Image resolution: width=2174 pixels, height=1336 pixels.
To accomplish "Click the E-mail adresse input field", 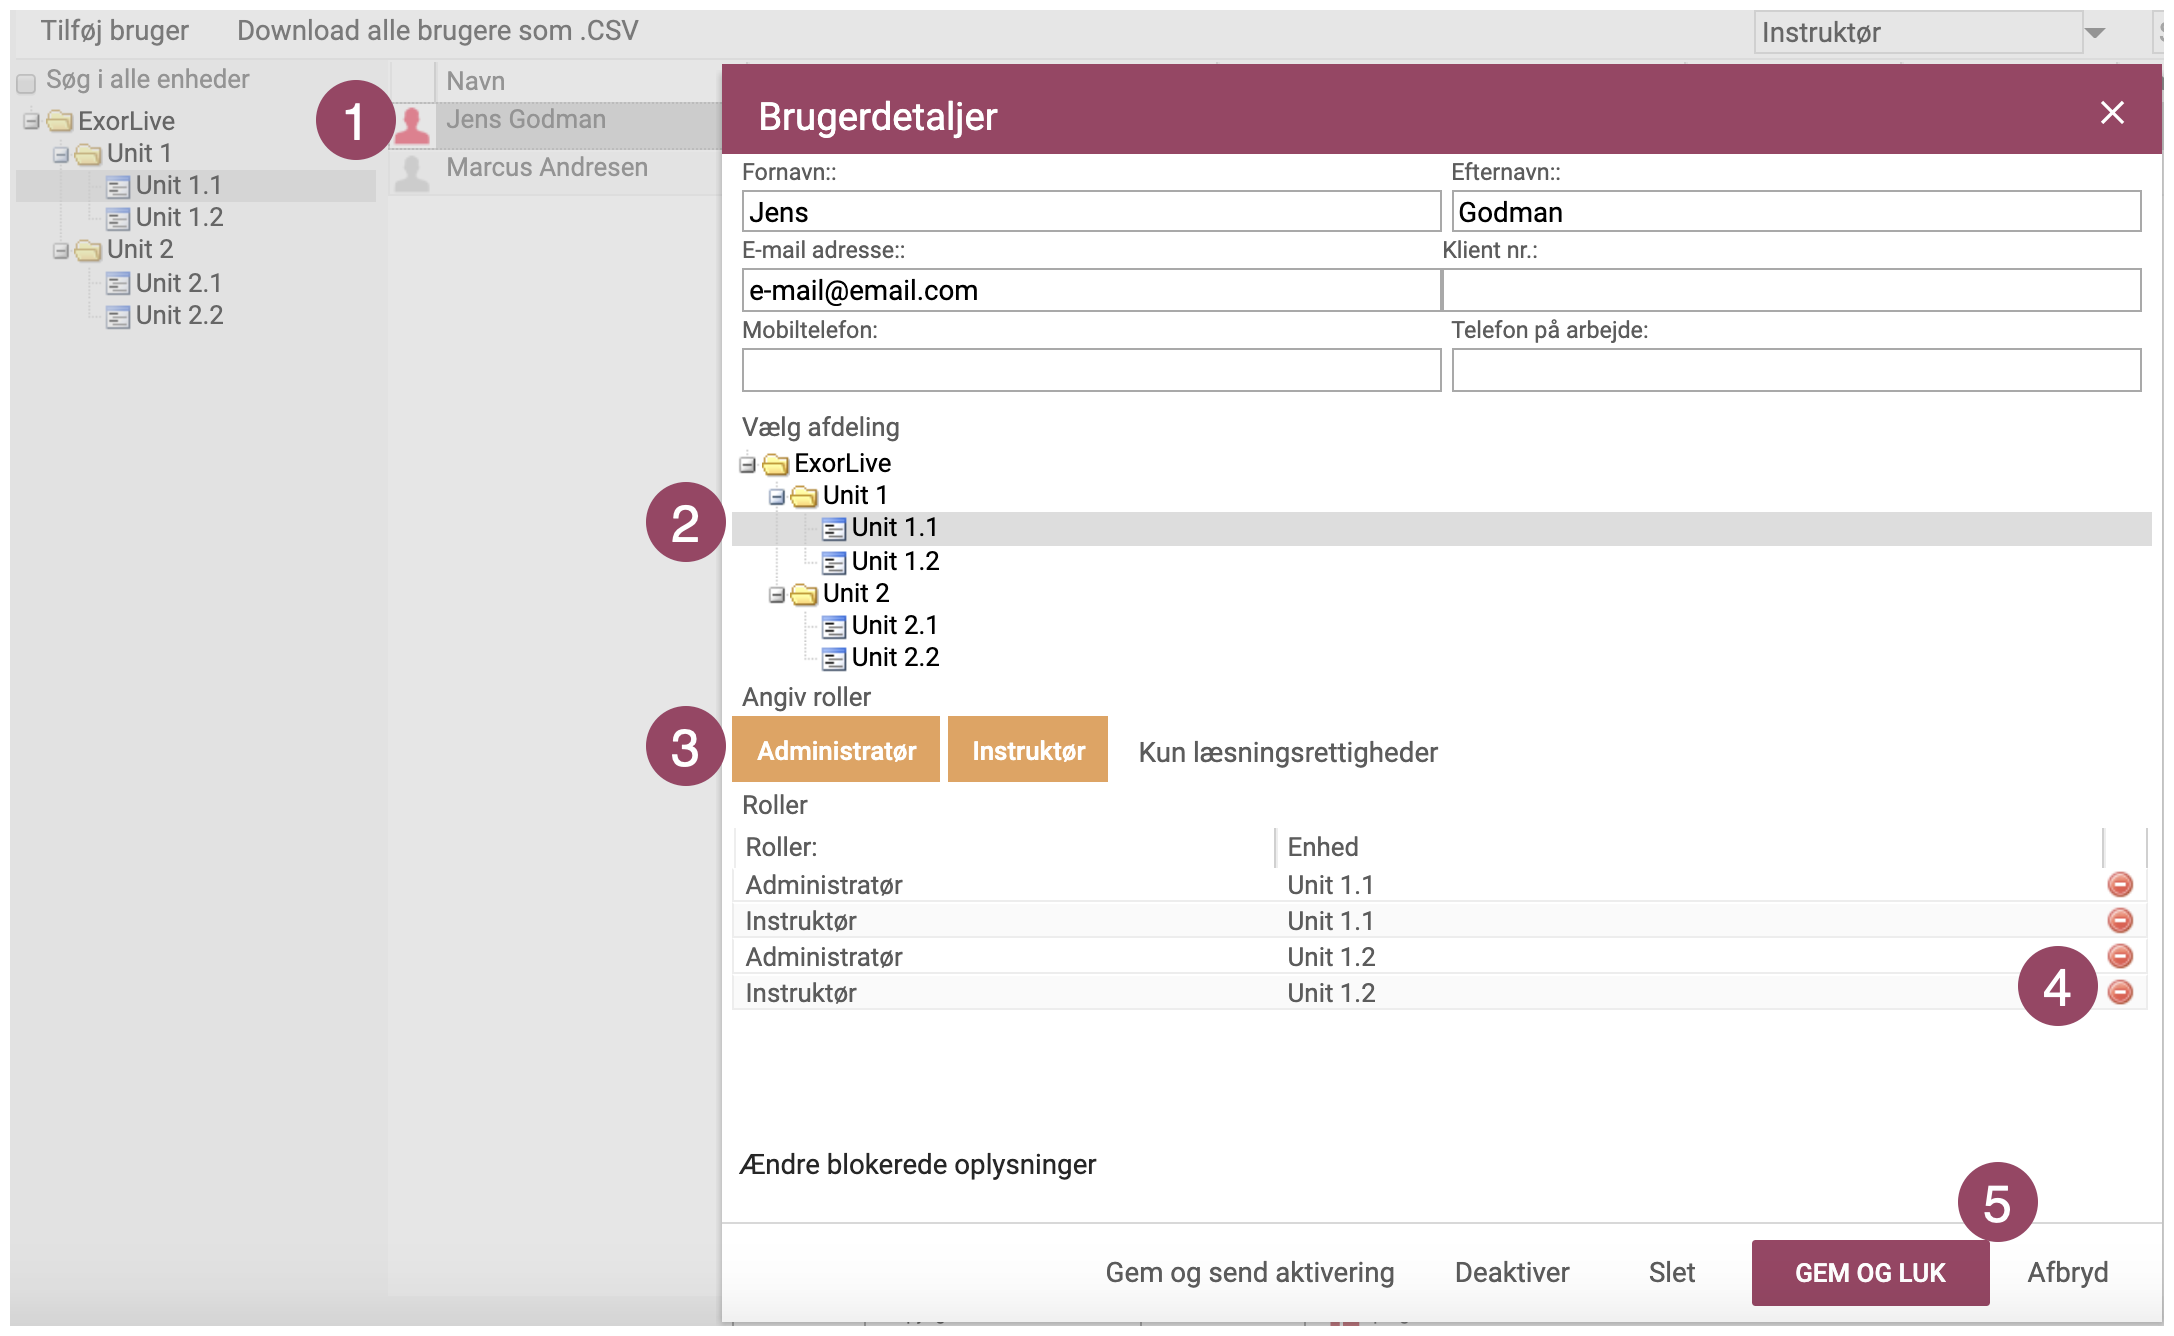I will click(1091, 290).
